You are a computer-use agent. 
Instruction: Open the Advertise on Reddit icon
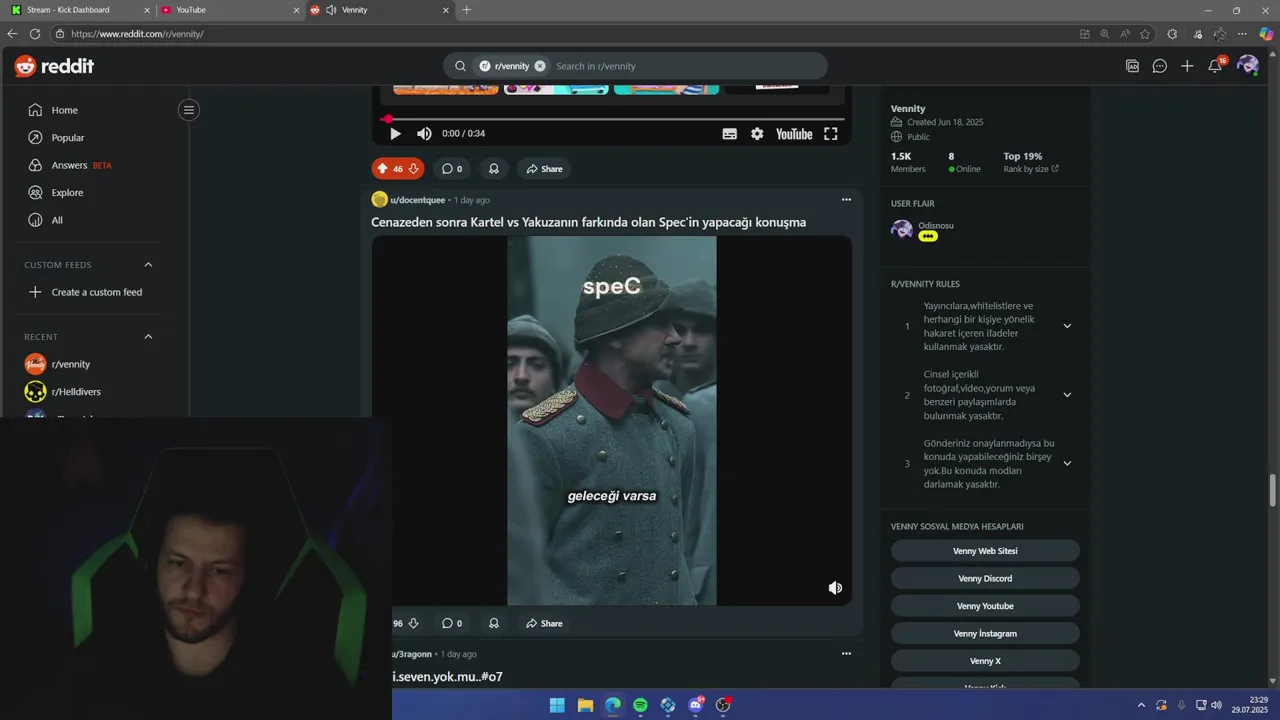[x=1132, y=66]
